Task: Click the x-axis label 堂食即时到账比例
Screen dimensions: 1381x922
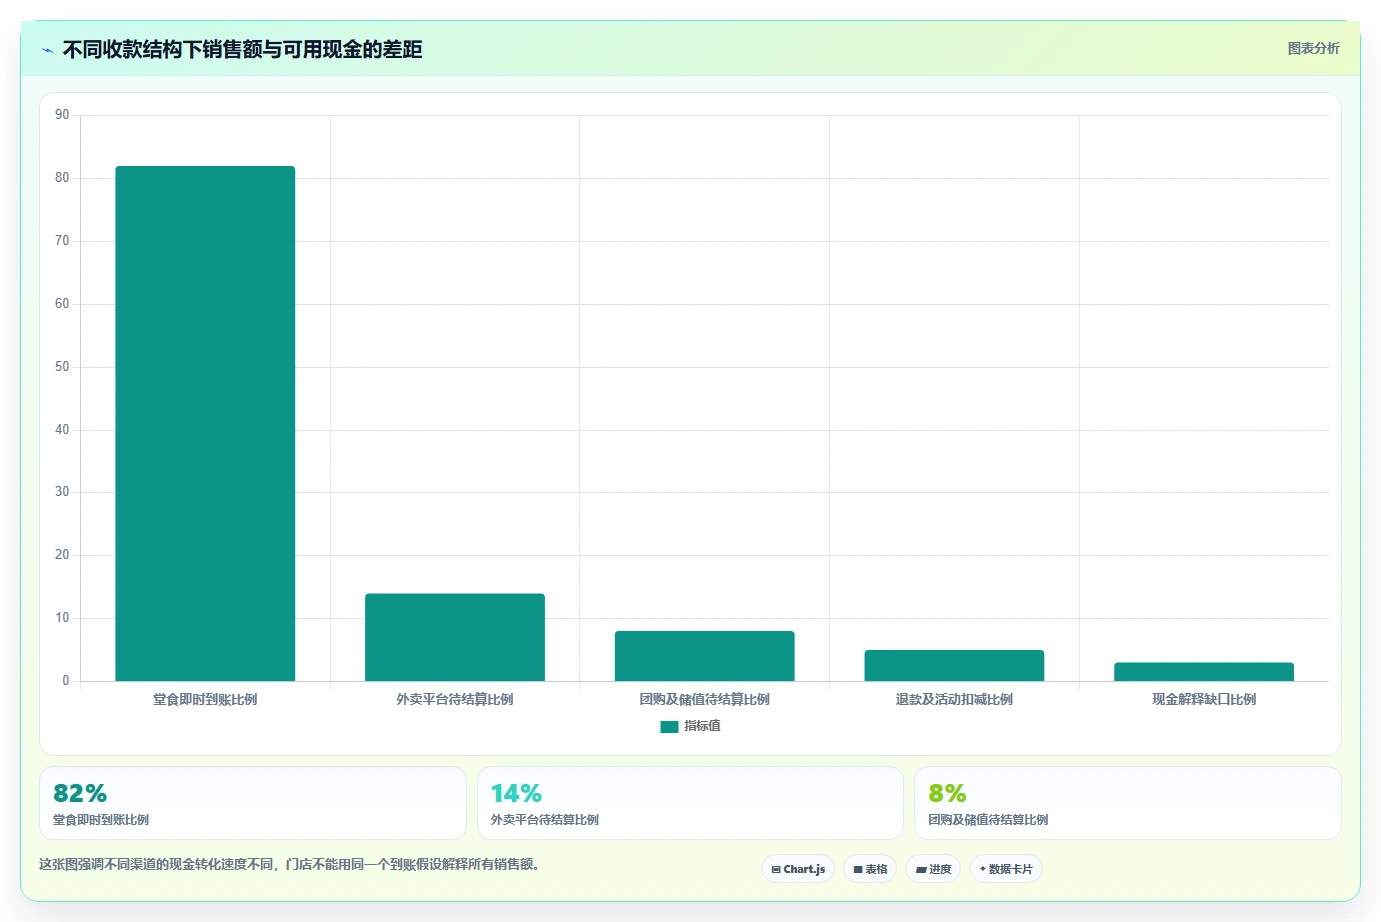Action: 205,699
